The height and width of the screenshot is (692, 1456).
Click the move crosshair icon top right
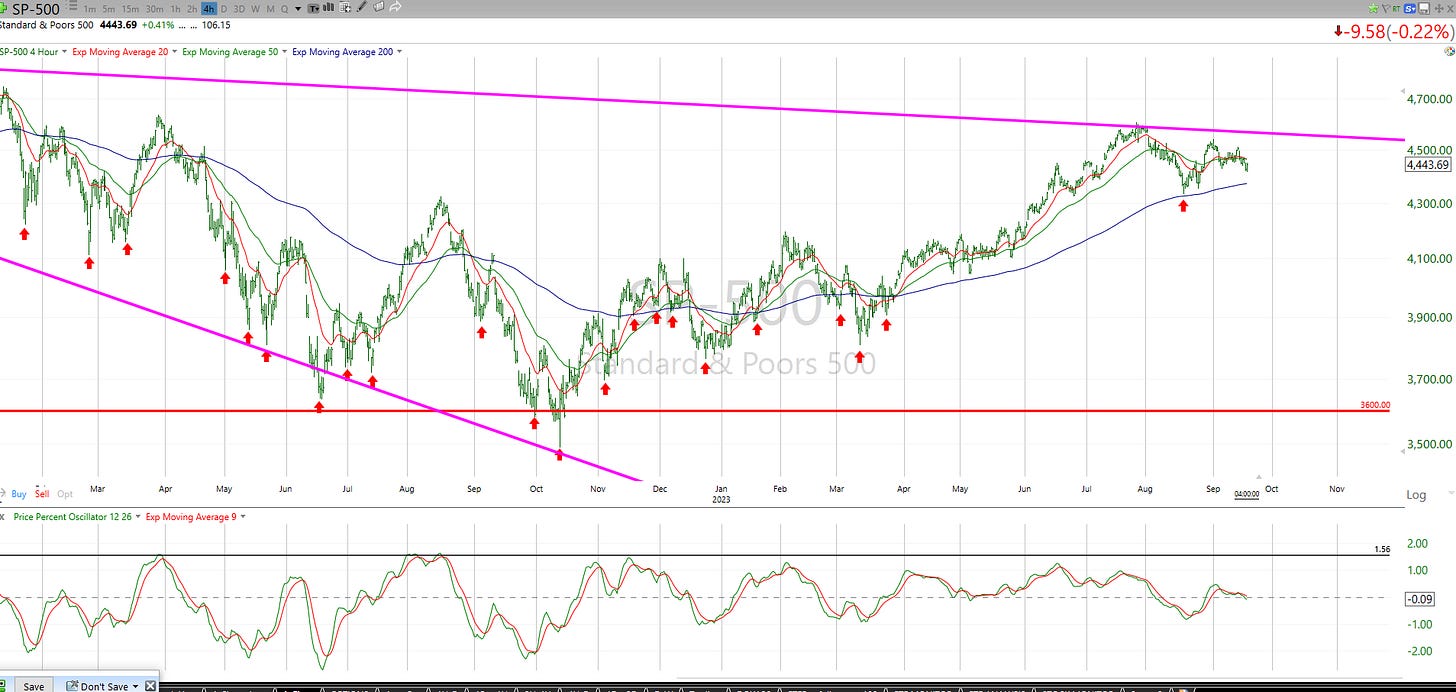[1439, 9]
